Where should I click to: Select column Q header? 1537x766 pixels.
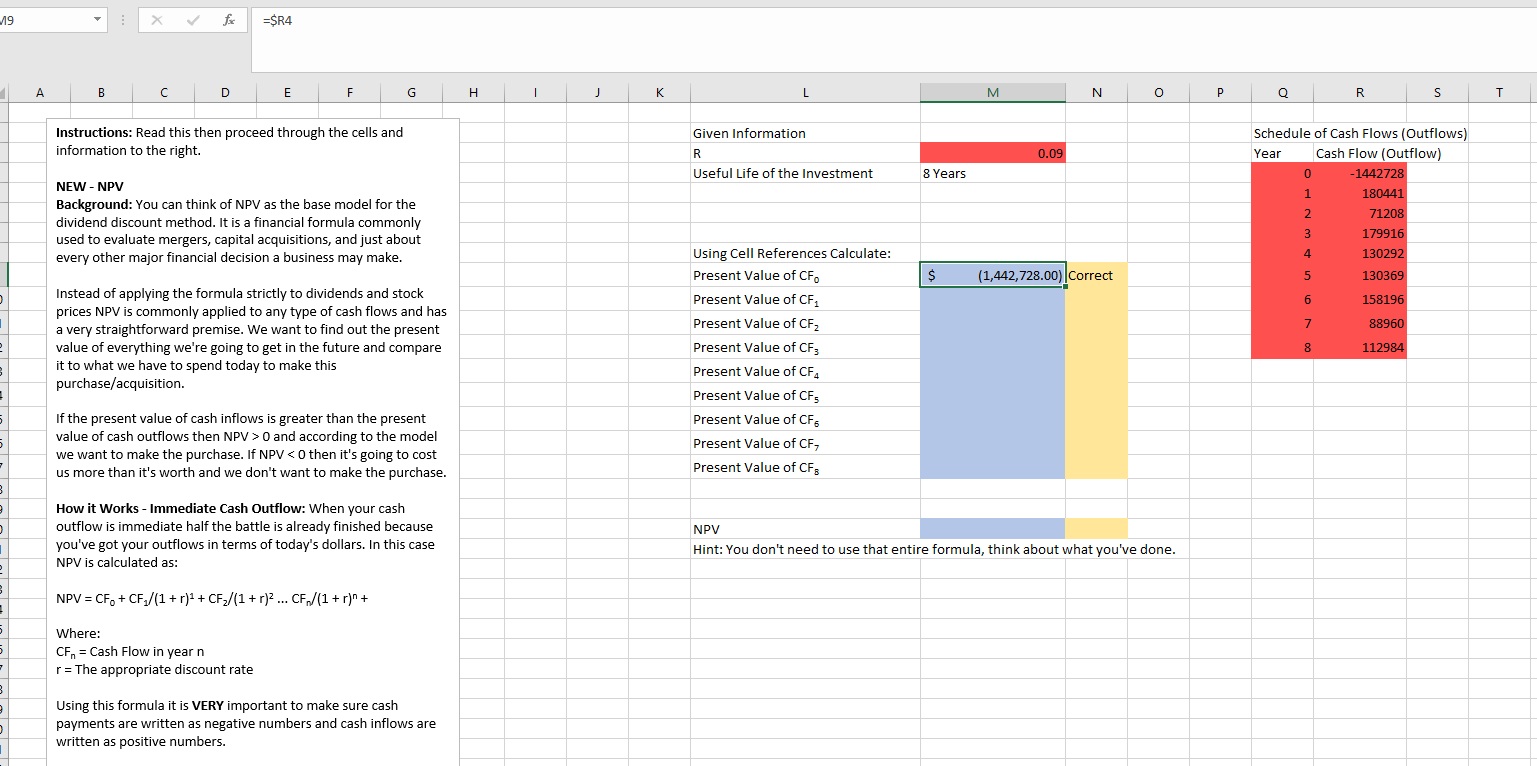click(x=1282, y=93)
